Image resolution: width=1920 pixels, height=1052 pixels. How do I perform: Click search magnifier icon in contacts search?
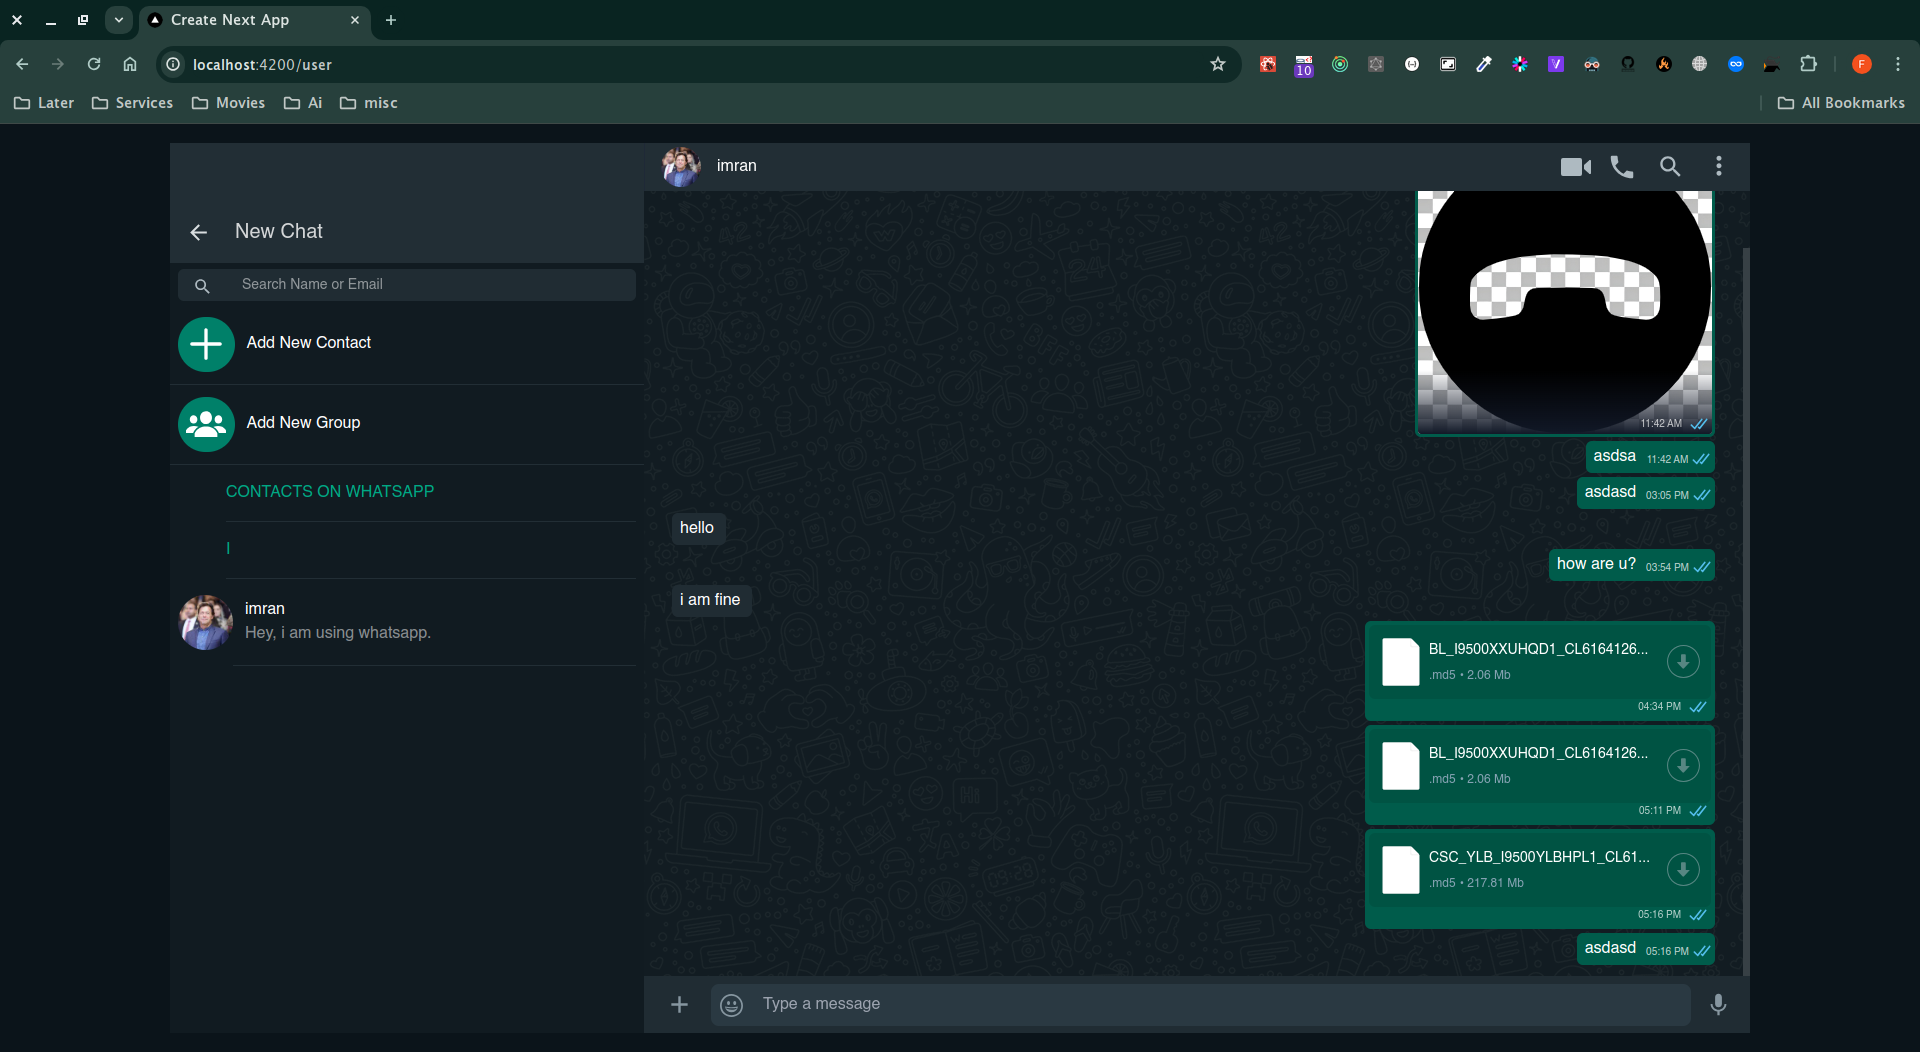pyautogui.click(x=202, y=286)
